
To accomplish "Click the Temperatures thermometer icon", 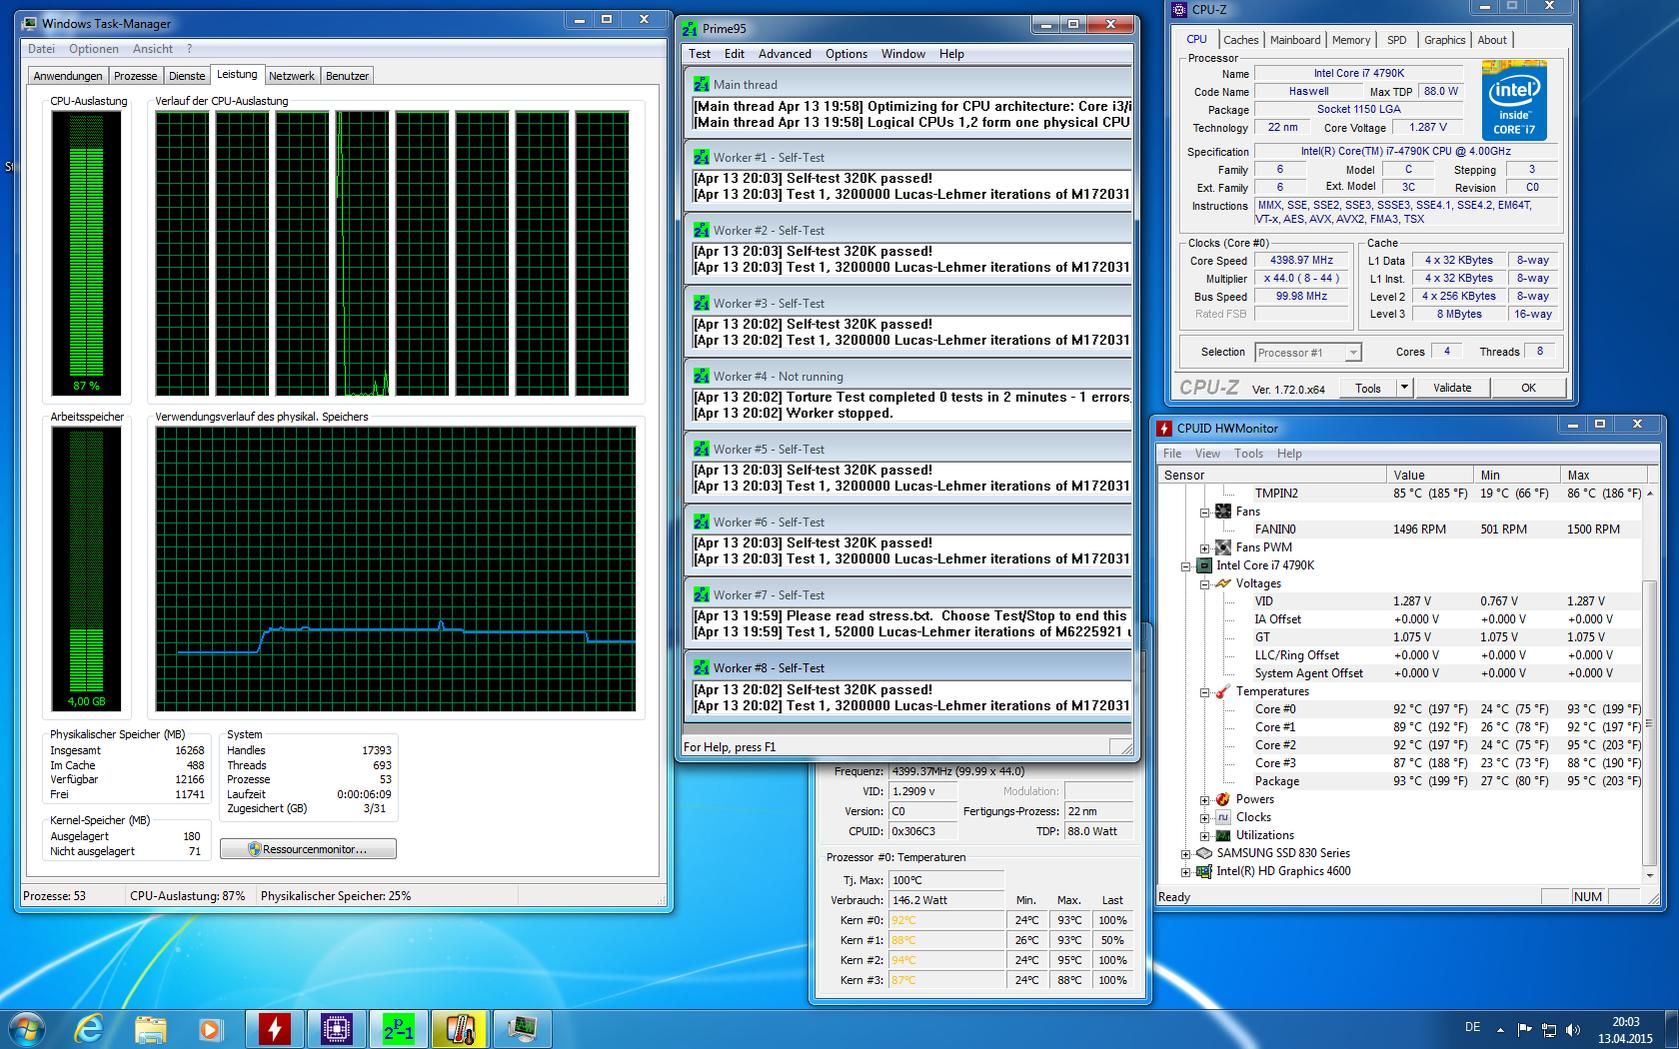I will pos(1223,691).
